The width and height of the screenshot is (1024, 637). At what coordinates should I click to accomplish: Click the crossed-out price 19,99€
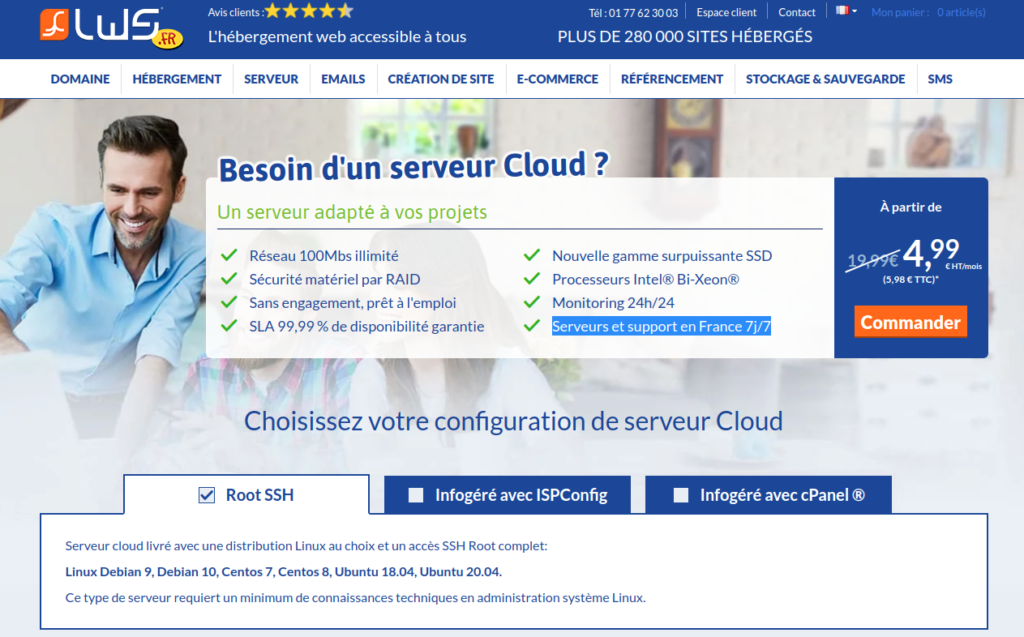pos(872,261)
